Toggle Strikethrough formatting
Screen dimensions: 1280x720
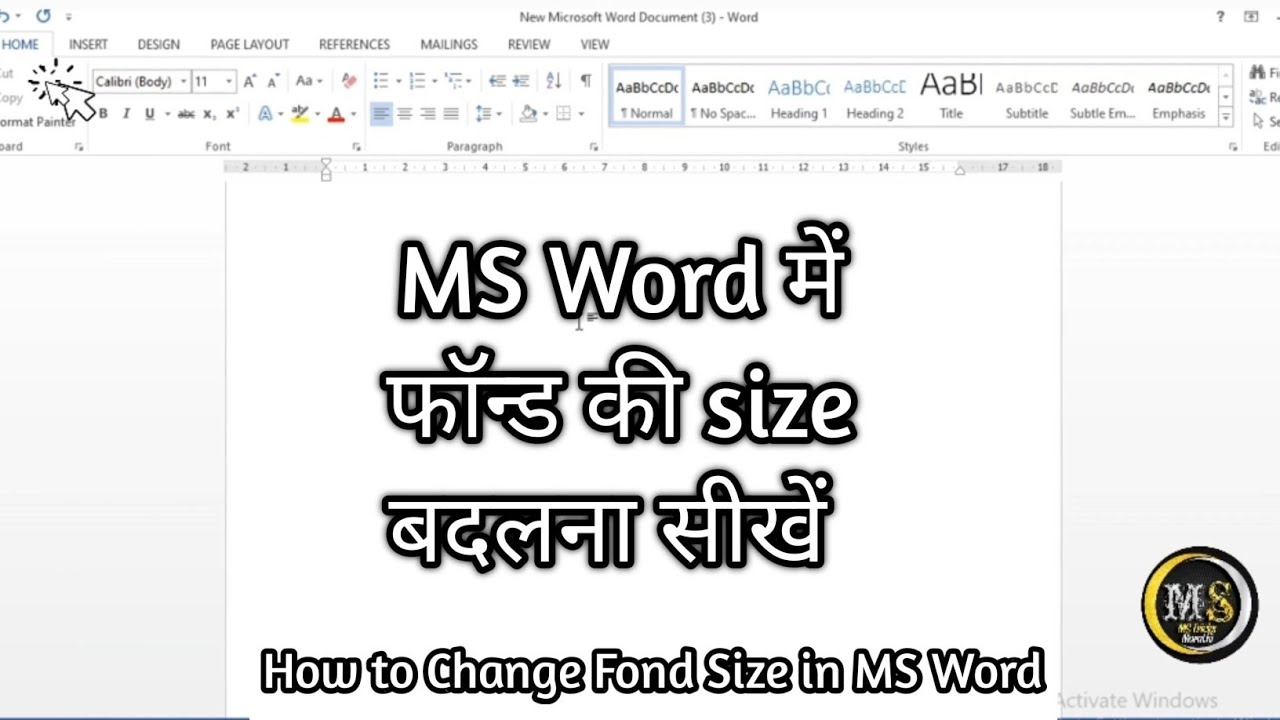point(186,114)
